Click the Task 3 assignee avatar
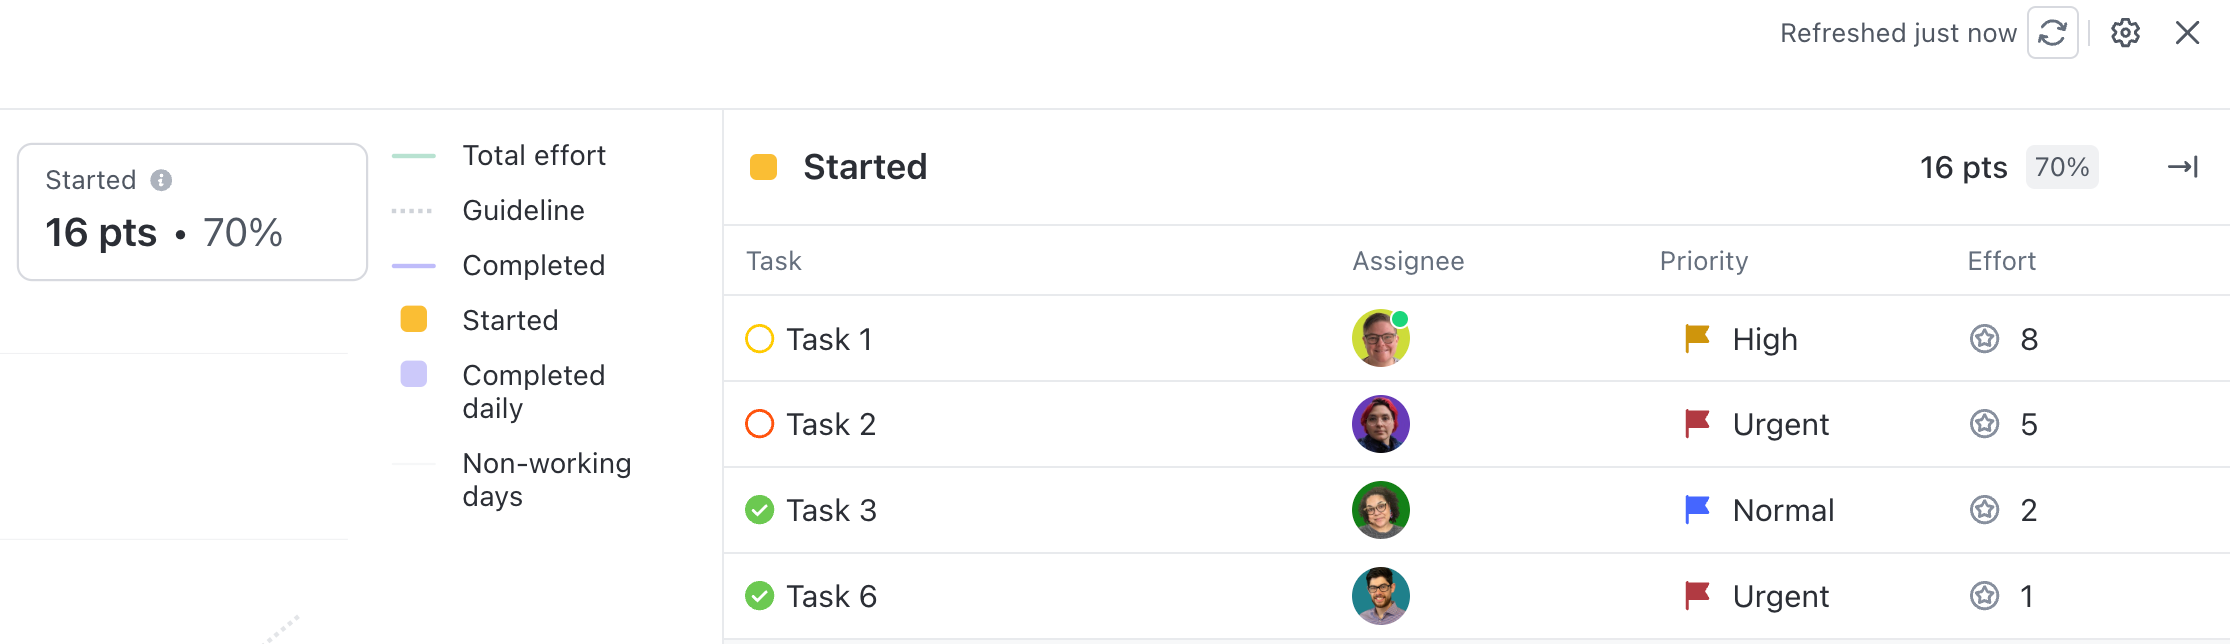The height and width of the screenshot is (644, 2230). 1380,510
